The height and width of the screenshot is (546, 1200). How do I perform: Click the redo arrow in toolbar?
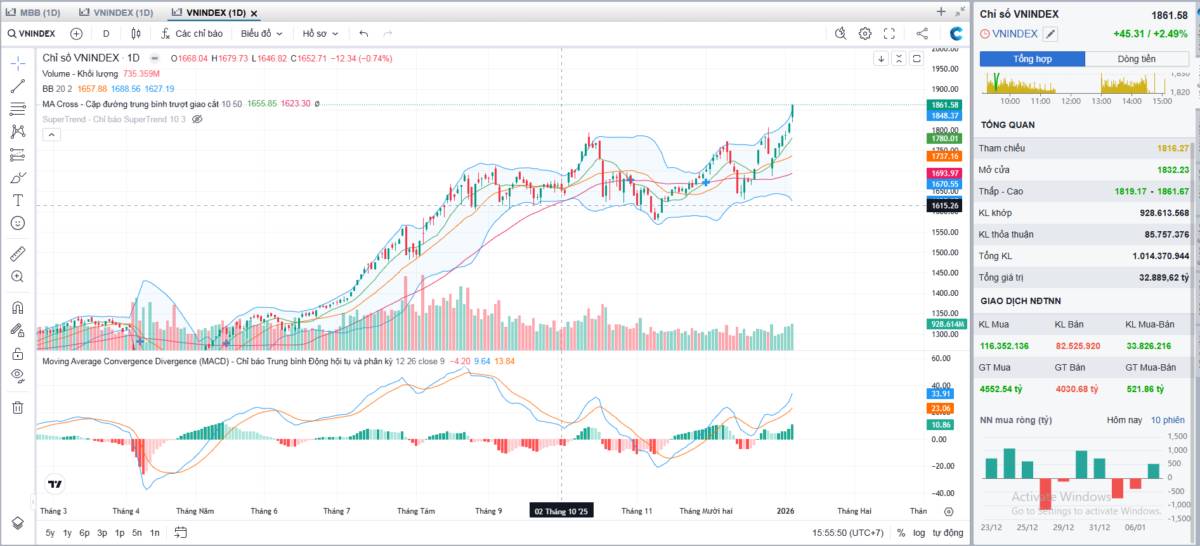click(388, 33)
